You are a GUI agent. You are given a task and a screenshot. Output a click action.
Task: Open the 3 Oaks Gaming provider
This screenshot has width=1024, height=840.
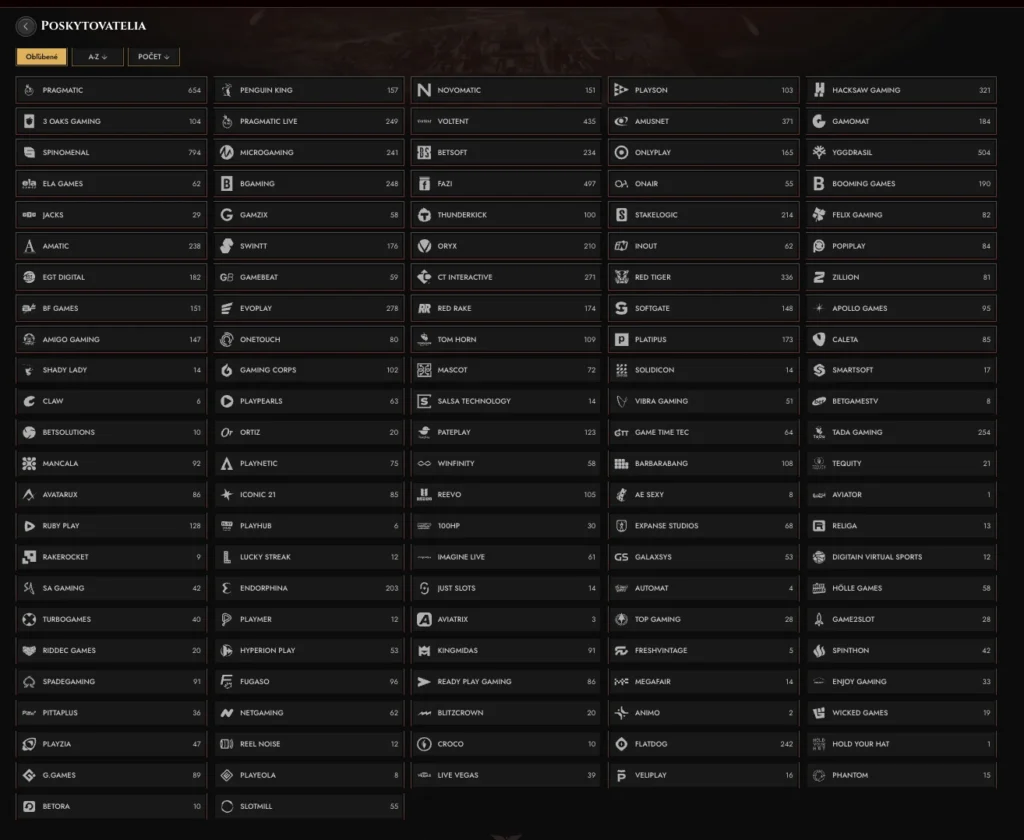(111, 121)
